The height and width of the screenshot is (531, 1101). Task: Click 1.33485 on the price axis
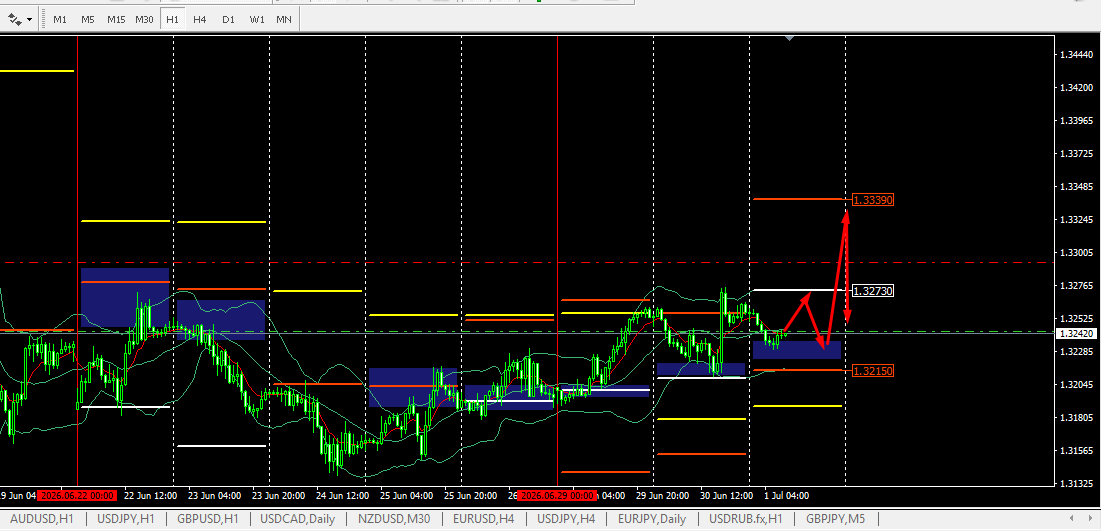(1076, 186)
